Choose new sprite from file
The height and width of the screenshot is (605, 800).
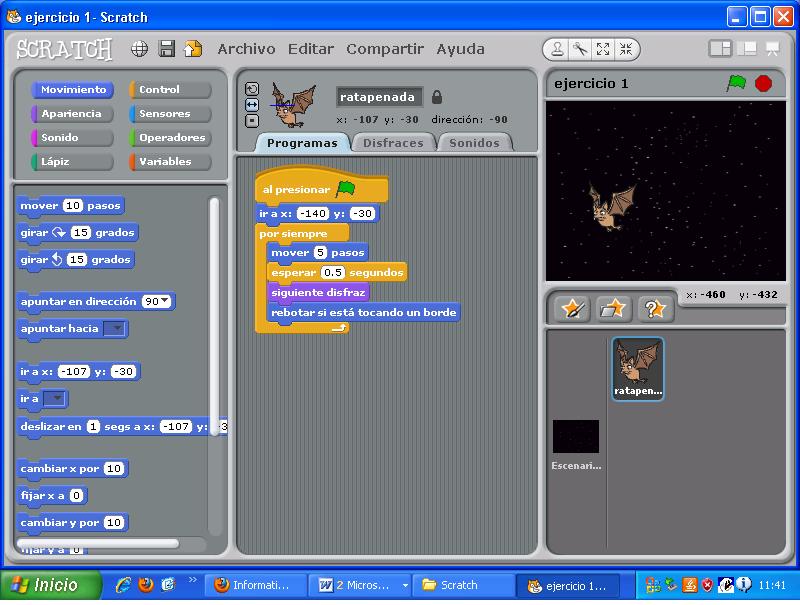(x=614, y=308)
